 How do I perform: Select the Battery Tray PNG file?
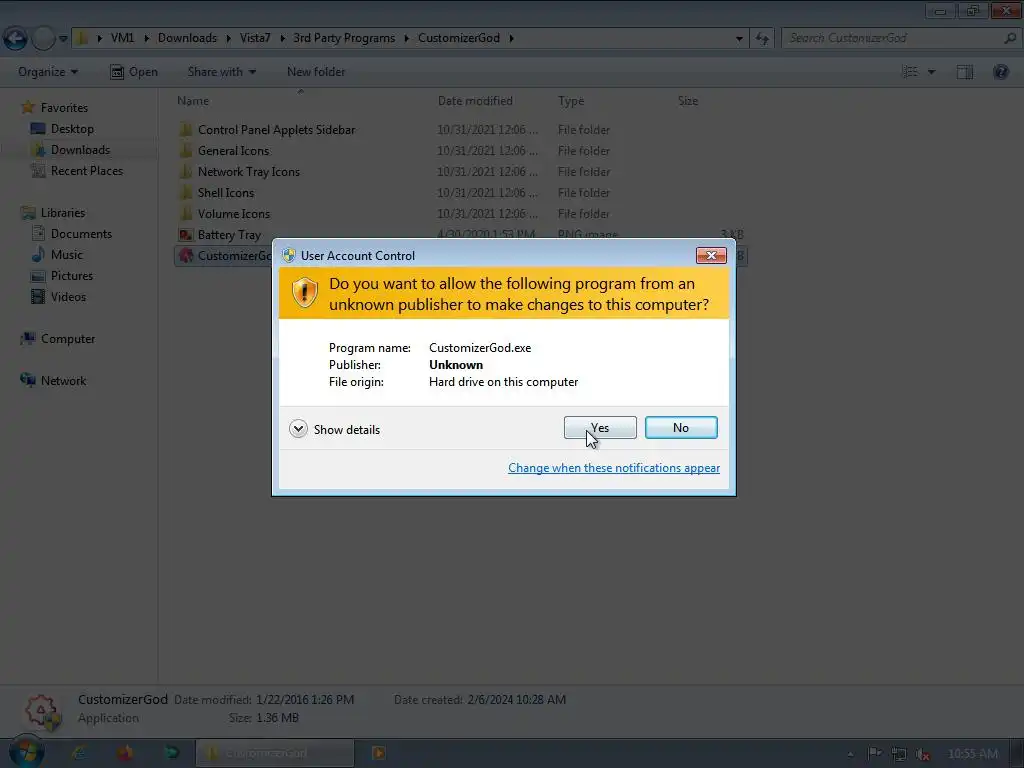click(221, 234)
